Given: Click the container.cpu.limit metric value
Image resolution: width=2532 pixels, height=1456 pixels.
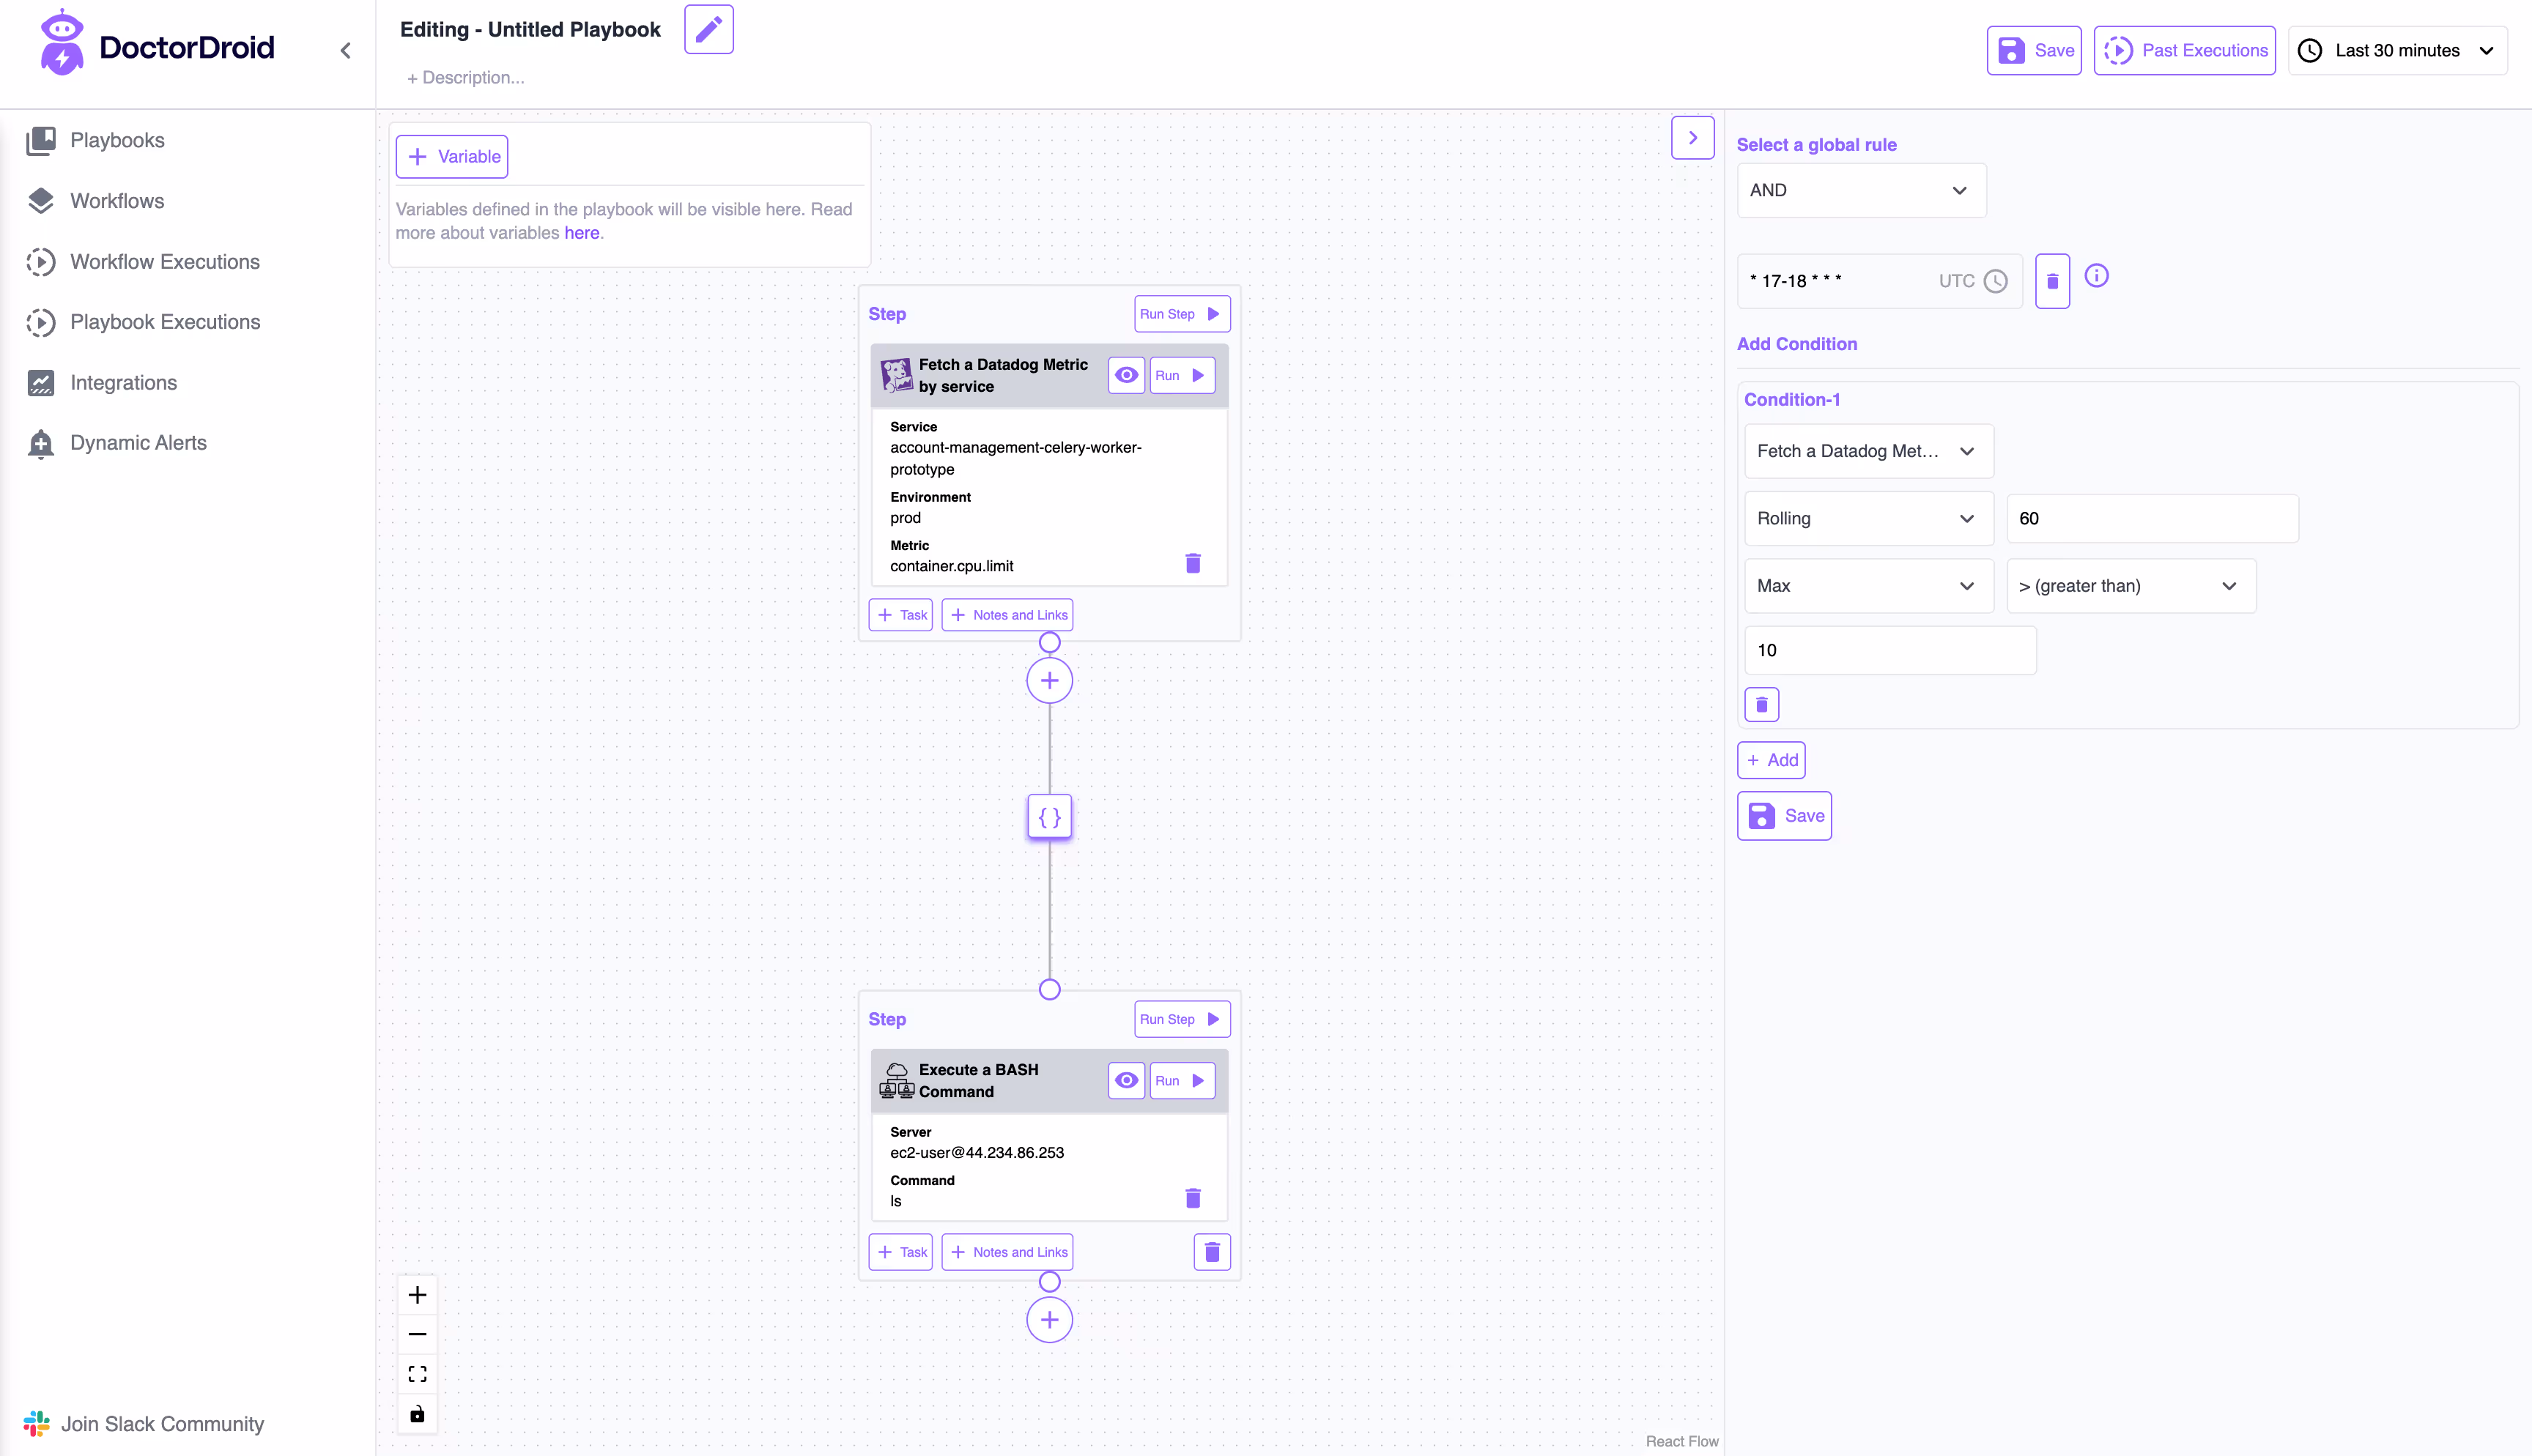Looking at the screenshot, I should click(951, 566).
